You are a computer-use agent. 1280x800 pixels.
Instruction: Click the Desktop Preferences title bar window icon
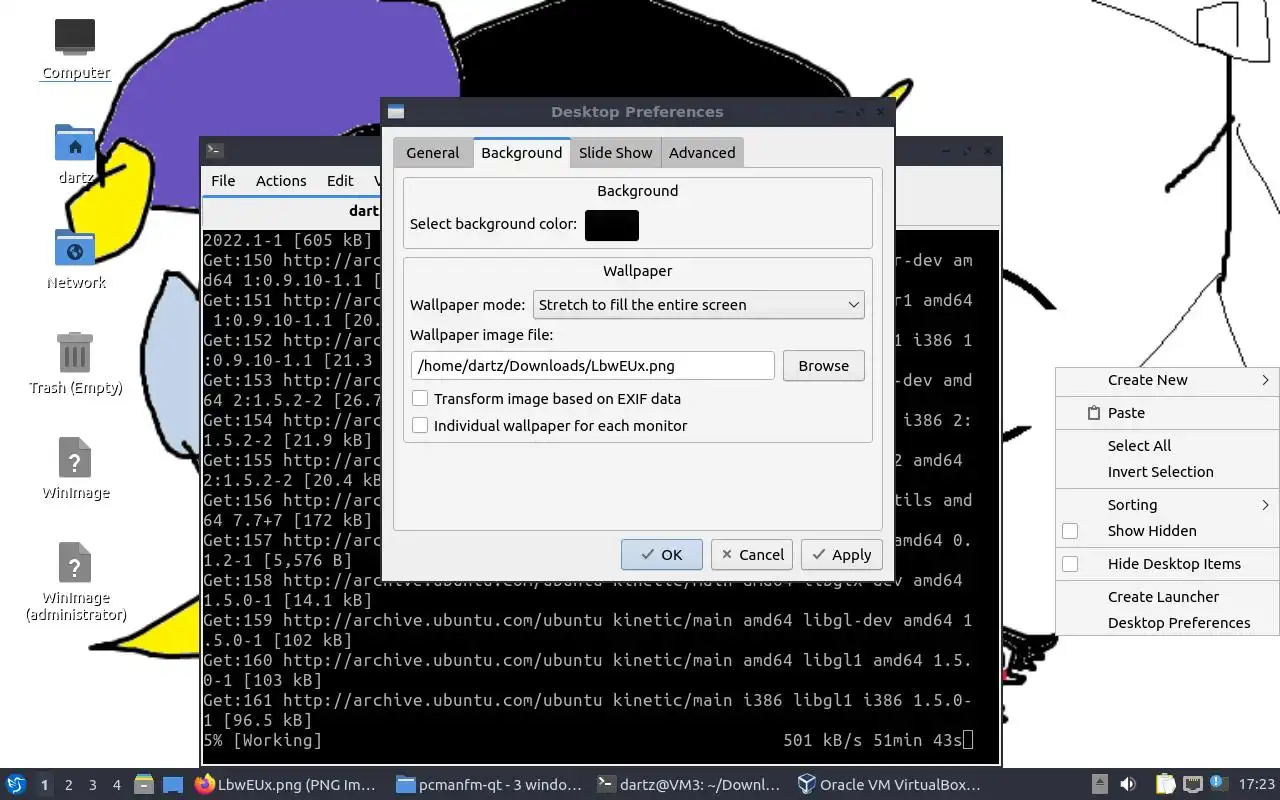(x=396, y=112)
